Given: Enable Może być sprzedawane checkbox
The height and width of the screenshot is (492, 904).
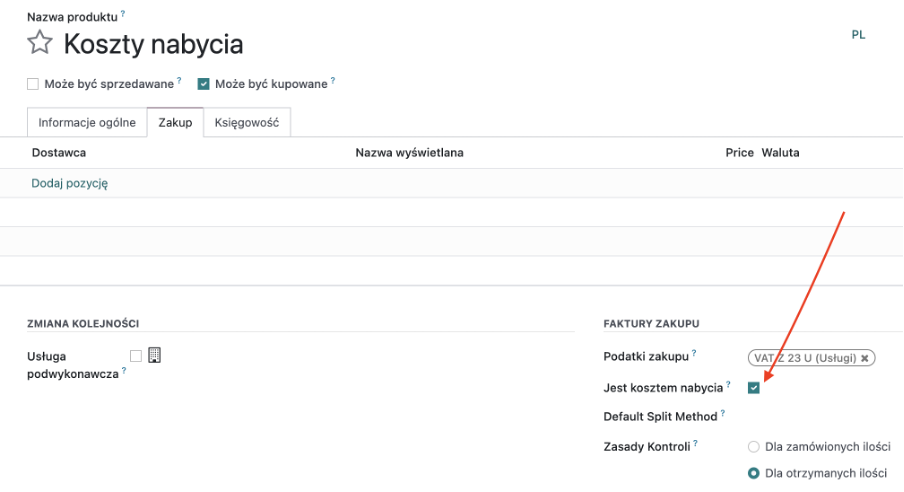Looking at the screenshot, I should coord(33,84).
